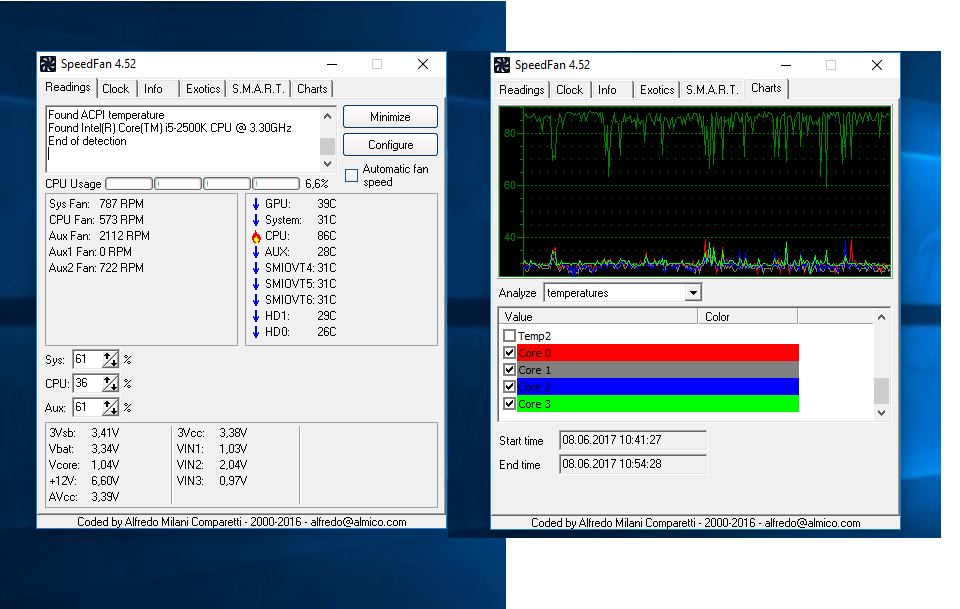Click the CPU fan percentage field
This screenshot has width=960, height=609.
(x=88, y=384)
